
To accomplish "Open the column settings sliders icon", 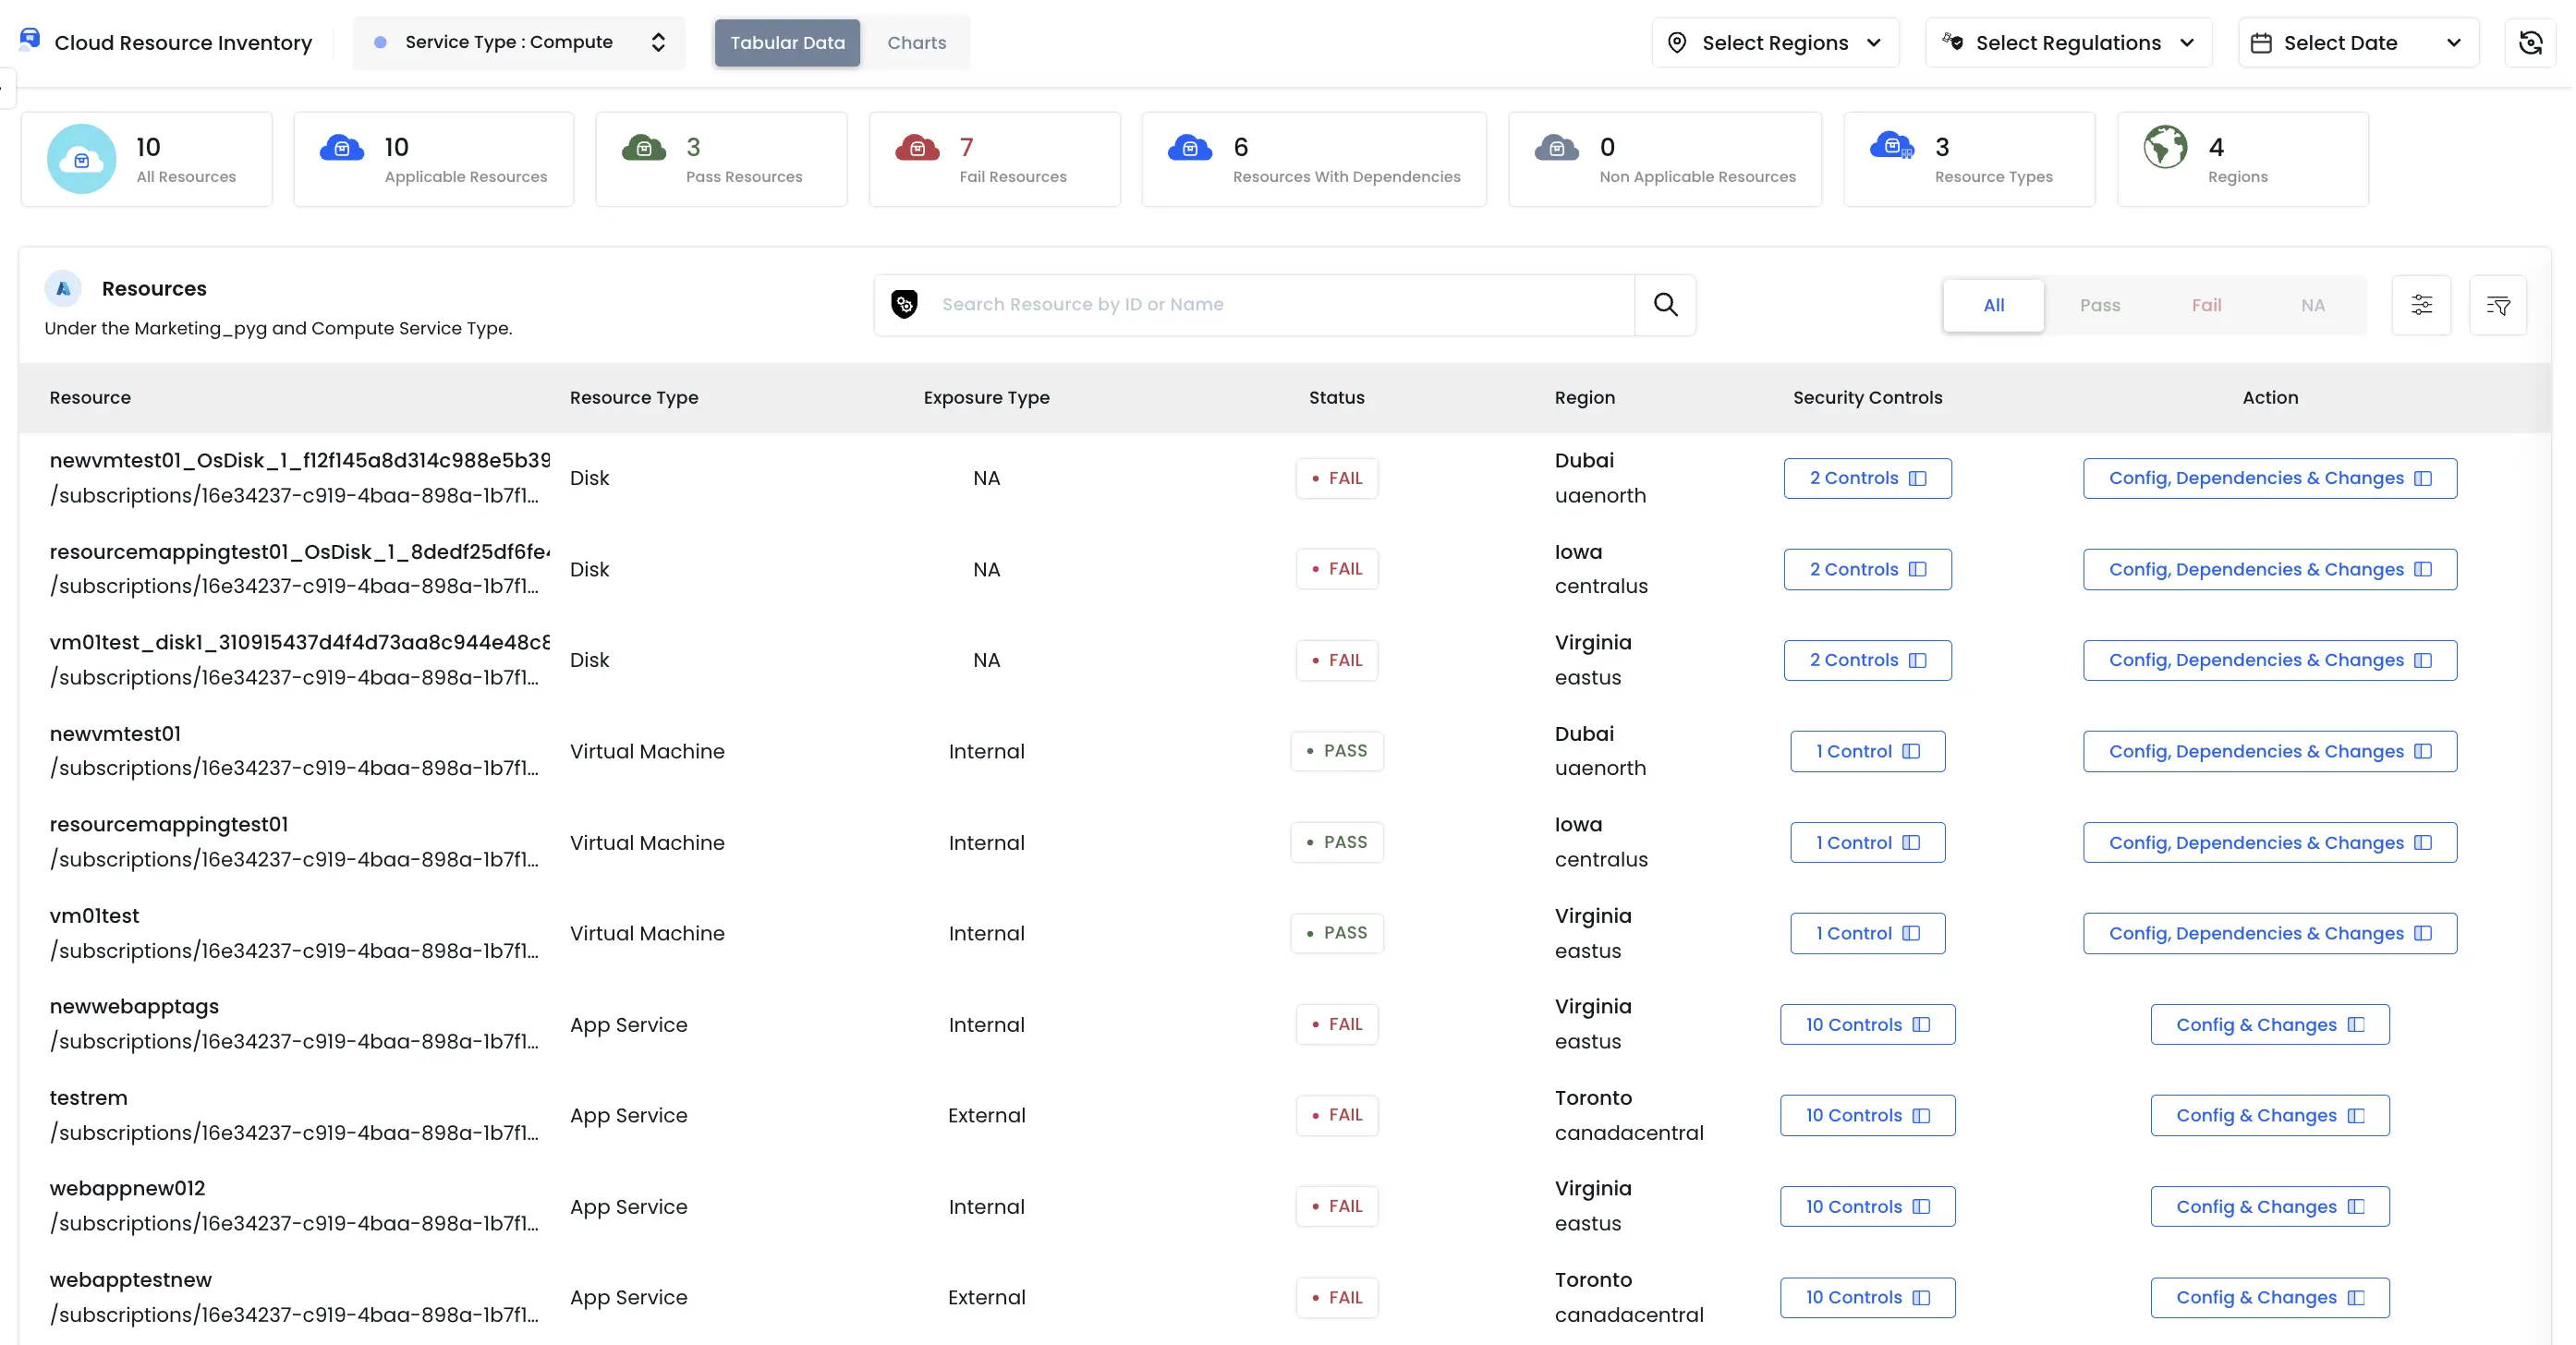I will click(2422, 305).
